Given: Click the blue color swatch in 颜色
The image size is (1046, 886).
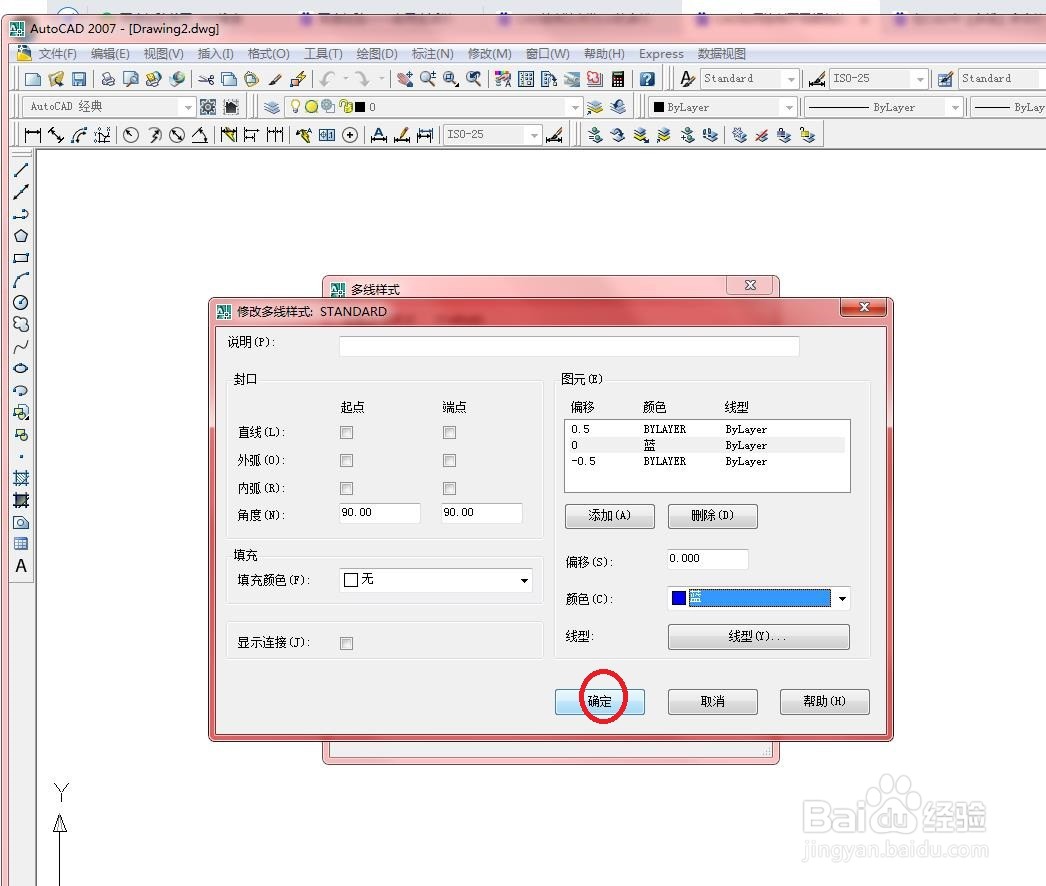Looking at the screenshot, I should coord(678,598).
